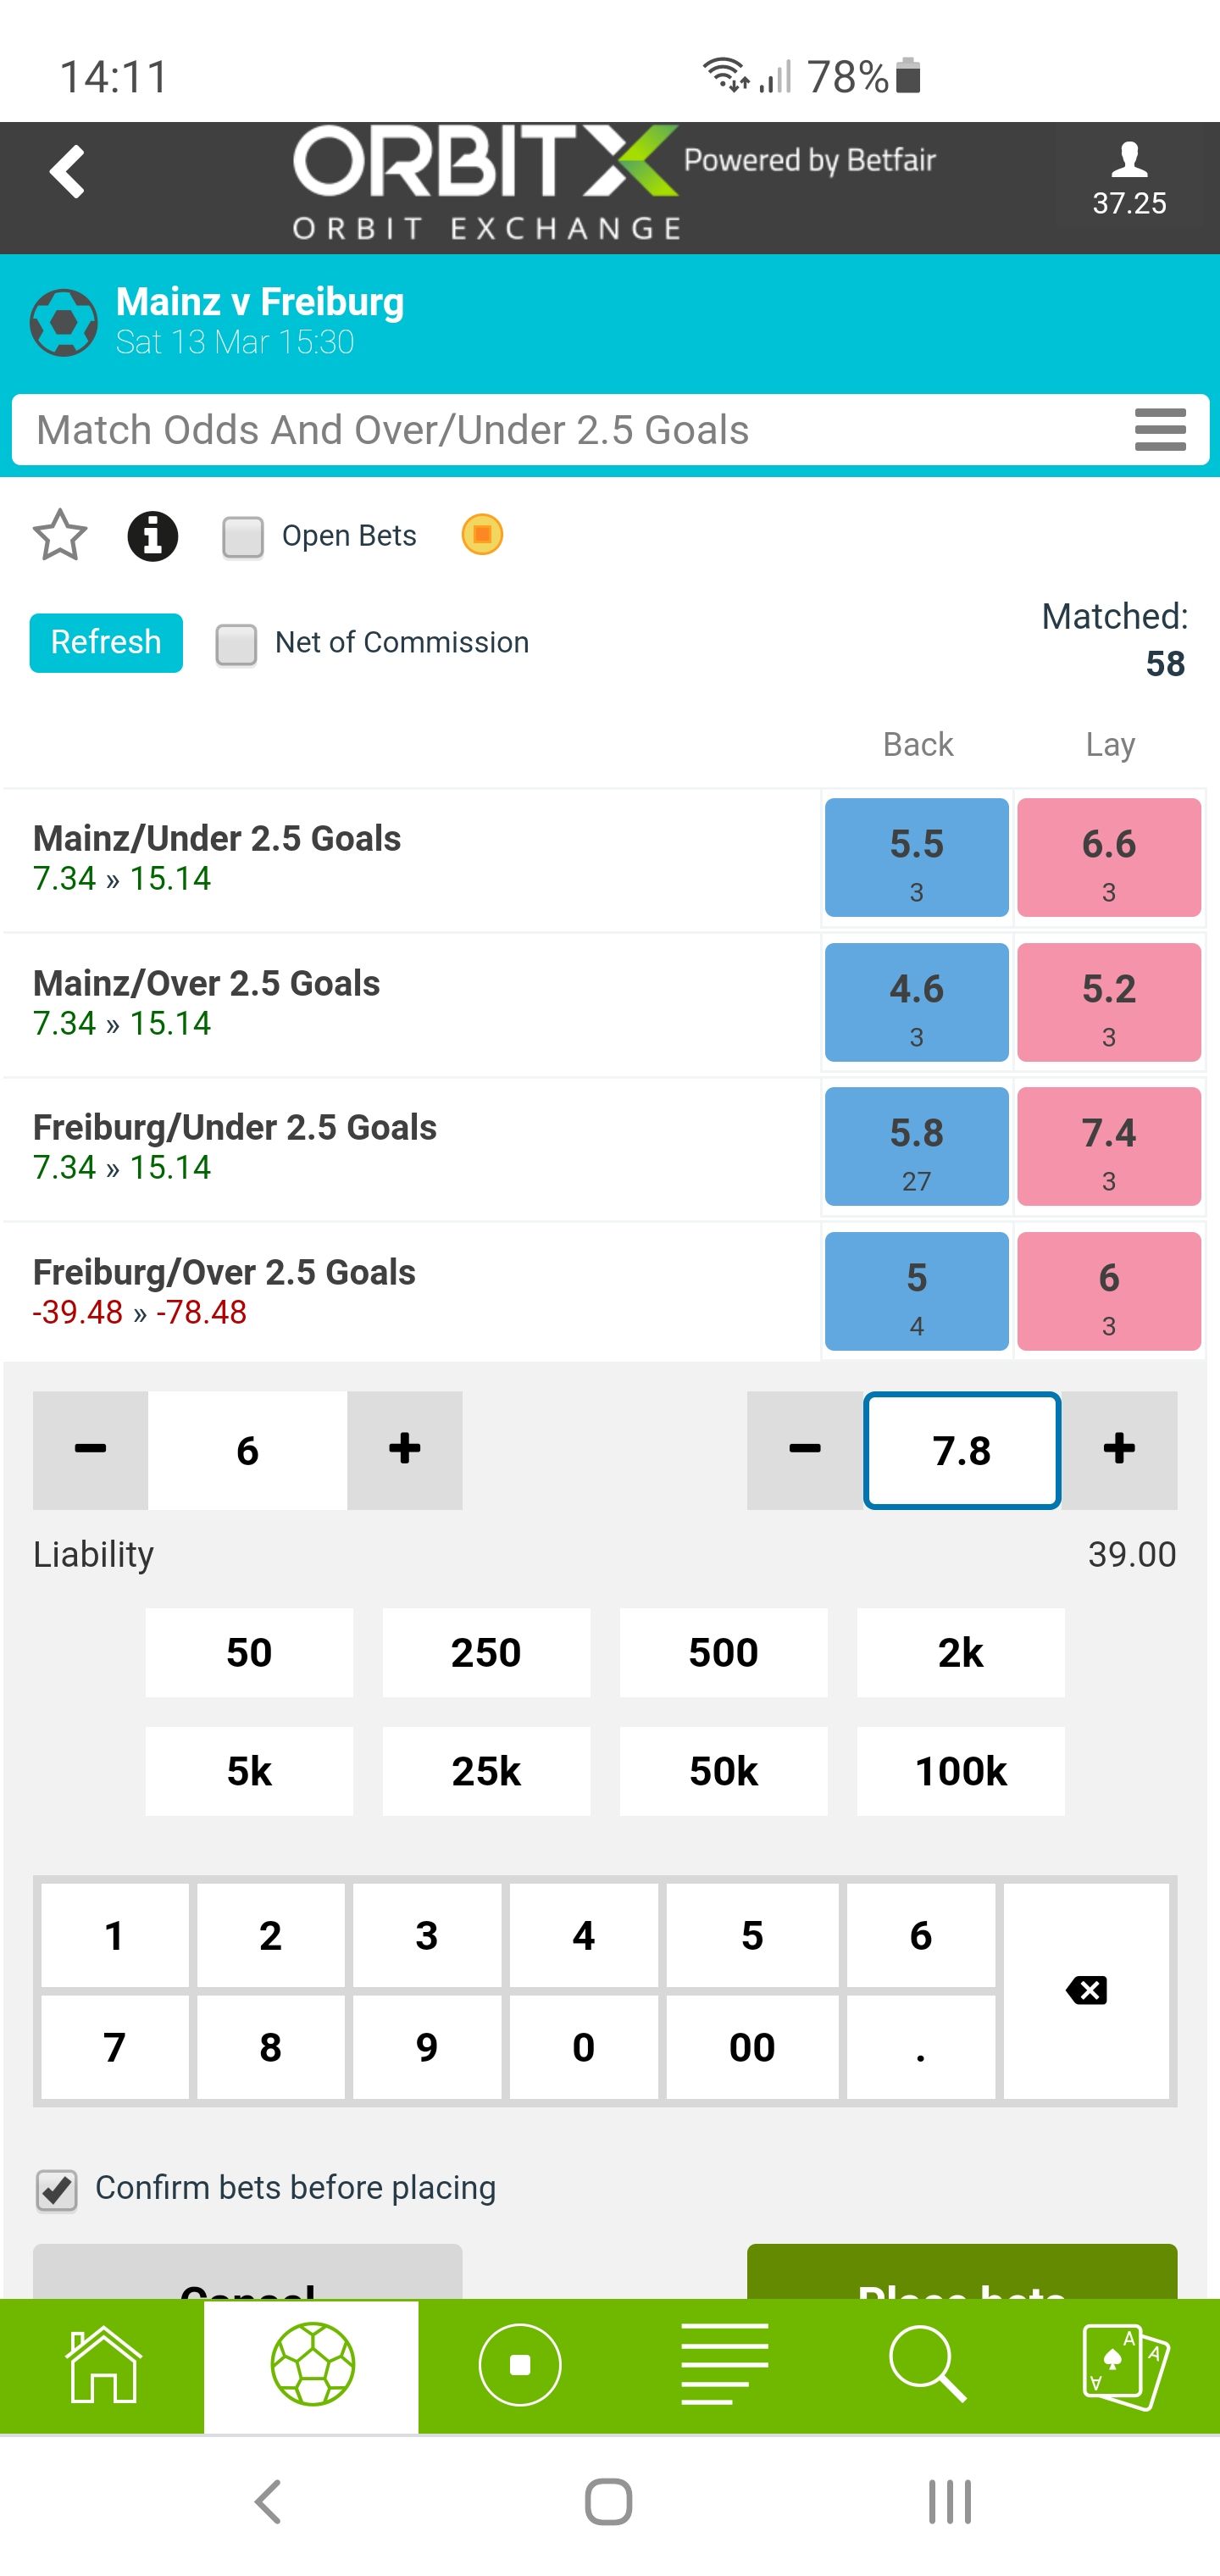This screenshot has width=1220, height=2576.
Task: Add market to favourites star
Action: pos(60,535)
